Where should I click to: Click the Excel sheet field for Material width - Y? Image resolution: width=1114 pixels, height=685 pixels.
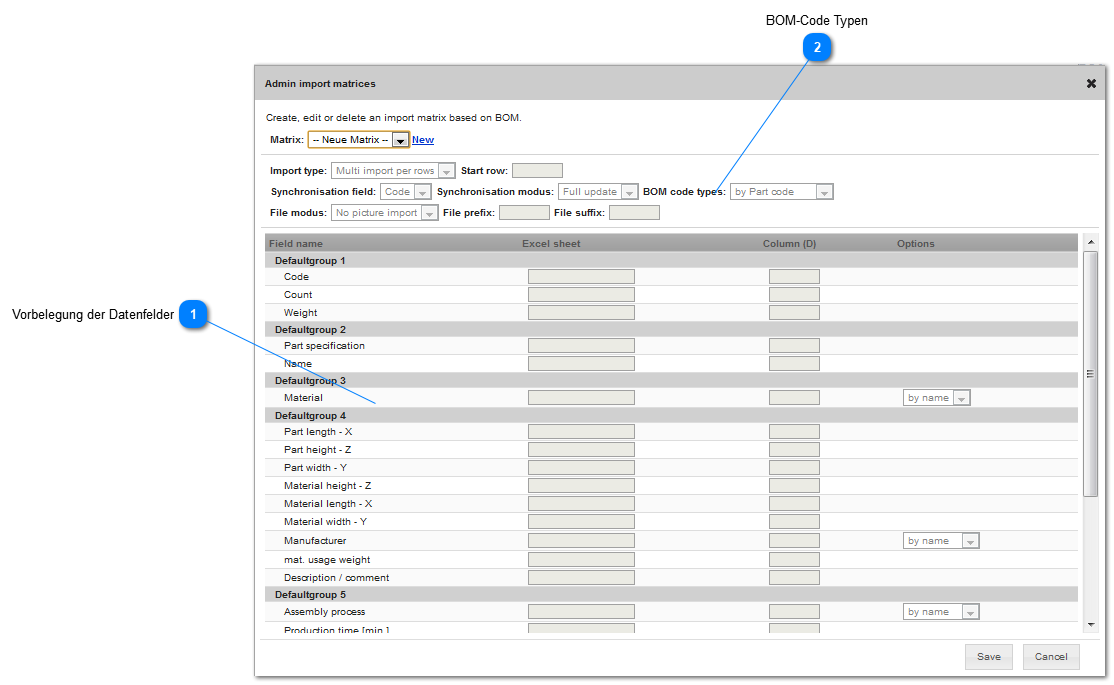coord(581,522)
